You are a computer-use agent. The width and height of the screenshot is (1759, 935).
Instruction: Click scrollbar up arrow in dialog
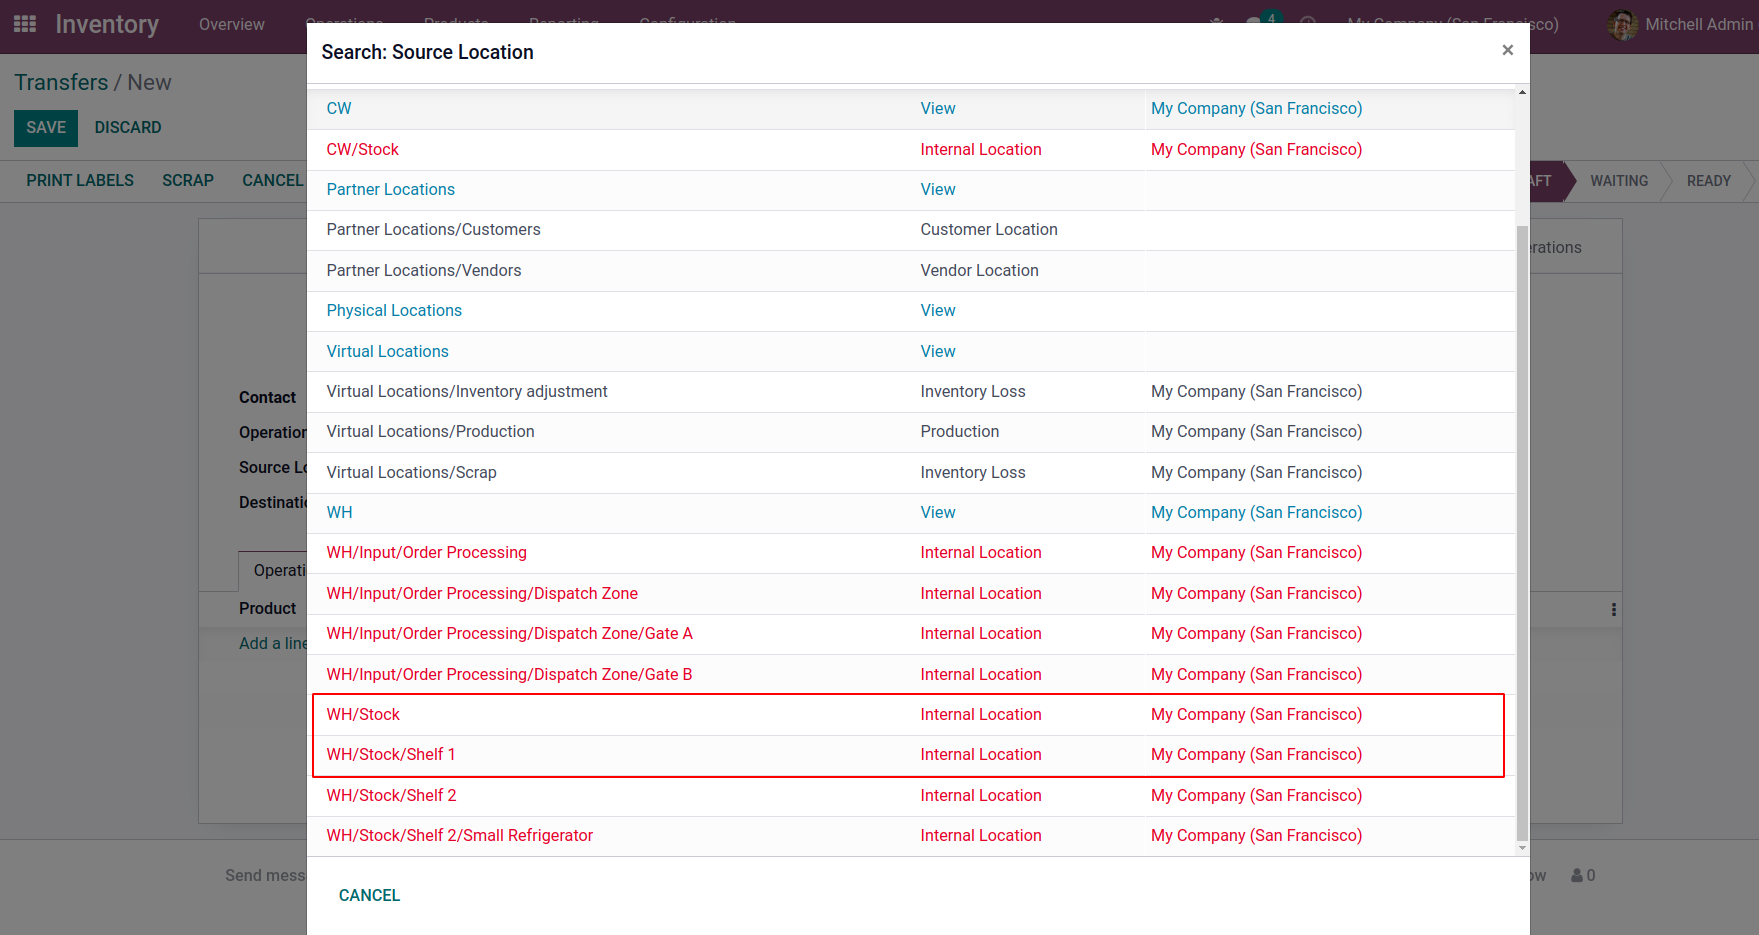(1522, 93)
